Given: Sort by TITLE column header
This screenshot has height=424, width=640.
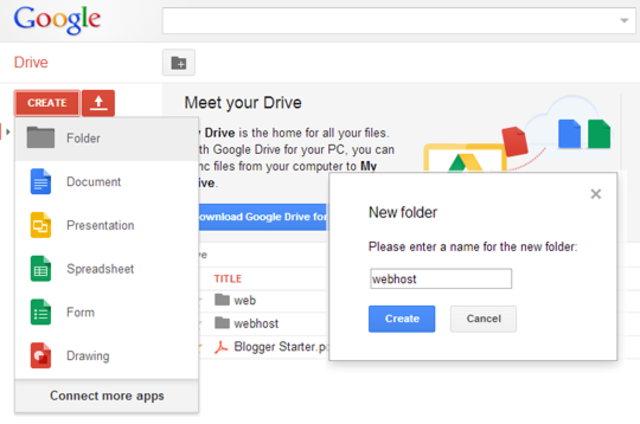Looking at the screenshot, I should [228, 279].
